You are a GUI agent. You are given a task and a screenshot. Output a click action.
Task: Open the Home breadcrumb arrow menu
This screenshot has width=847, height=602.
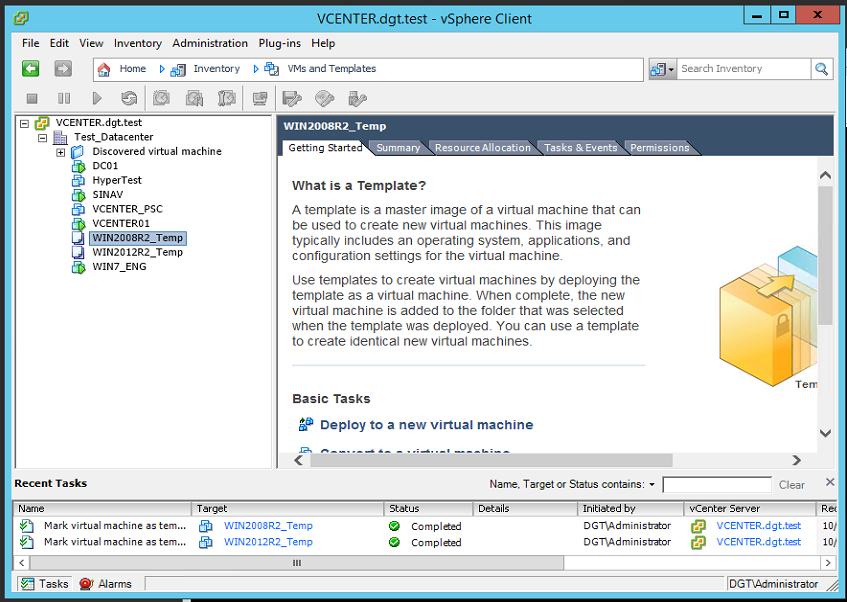click(162, 69)
